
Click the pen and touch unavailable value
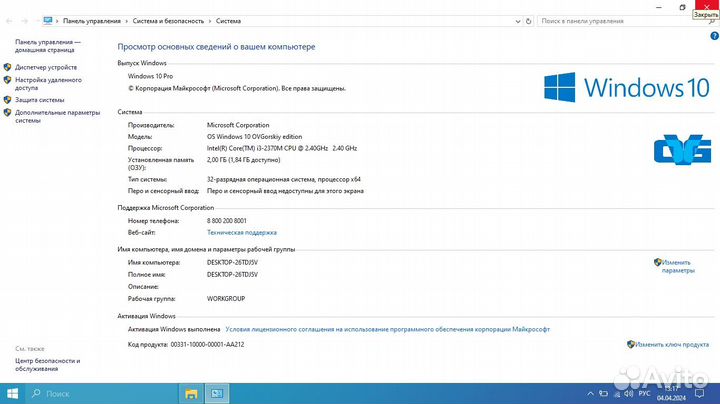click(285, 191)
